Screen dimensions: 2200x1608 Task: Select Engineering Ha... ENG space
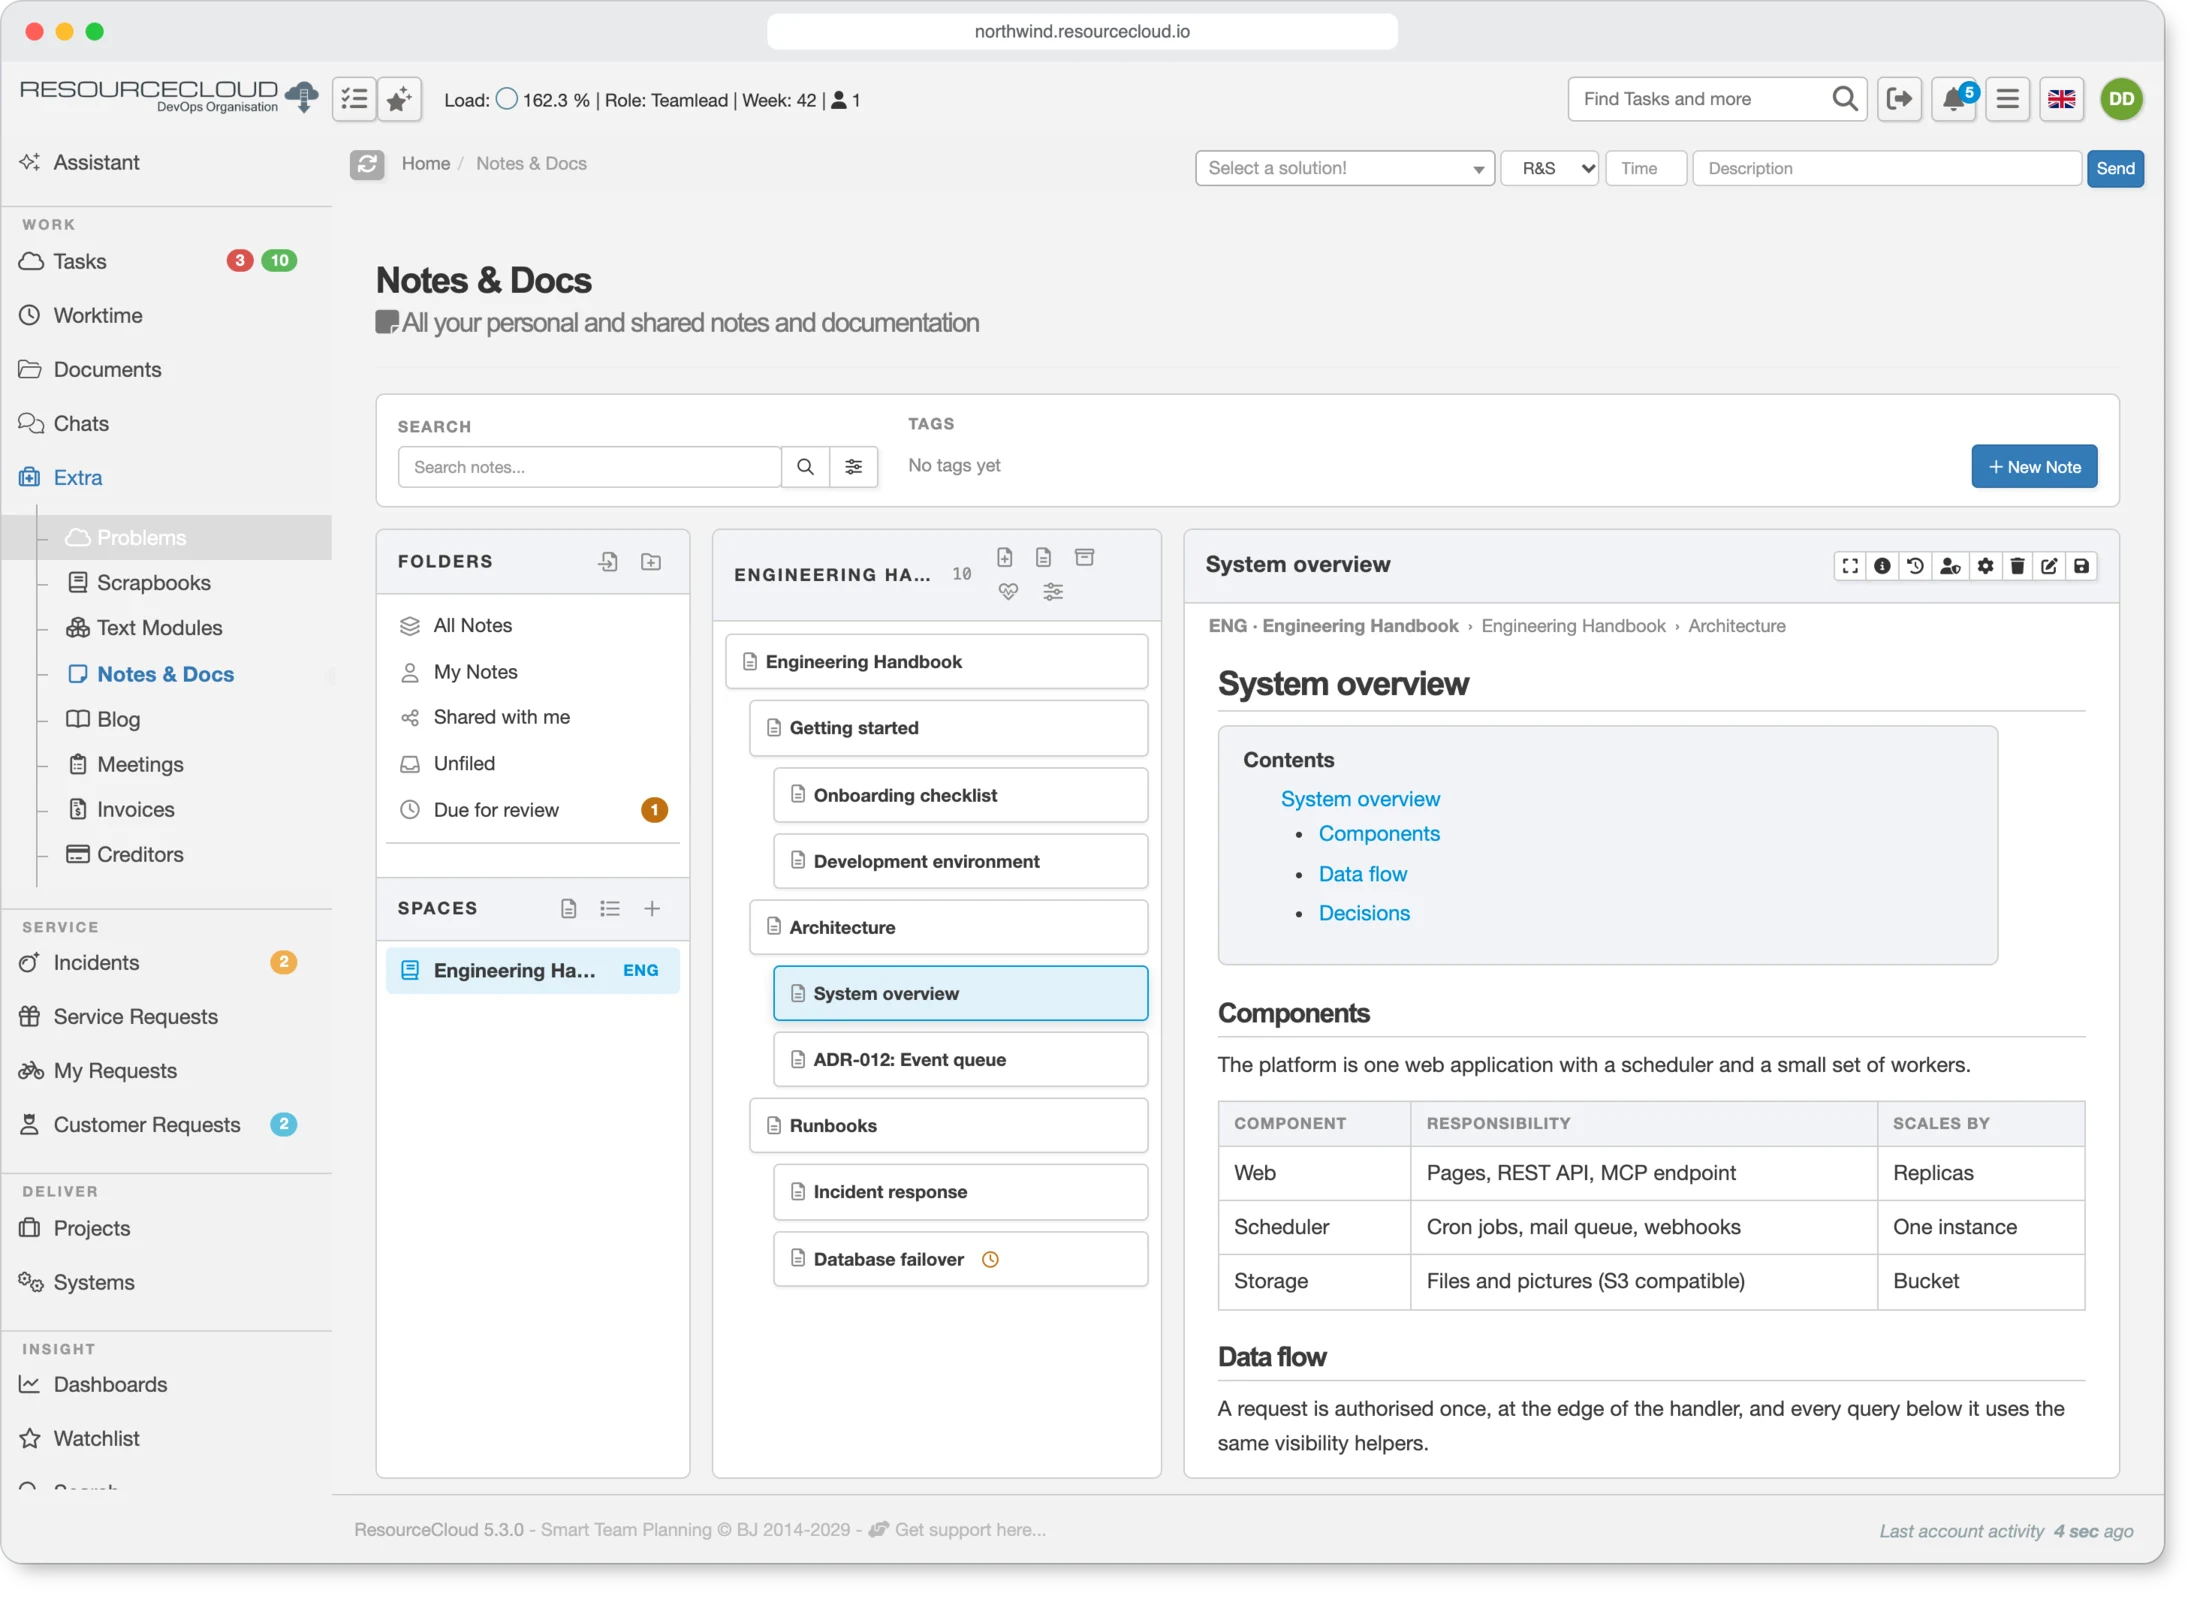[533, 970]
